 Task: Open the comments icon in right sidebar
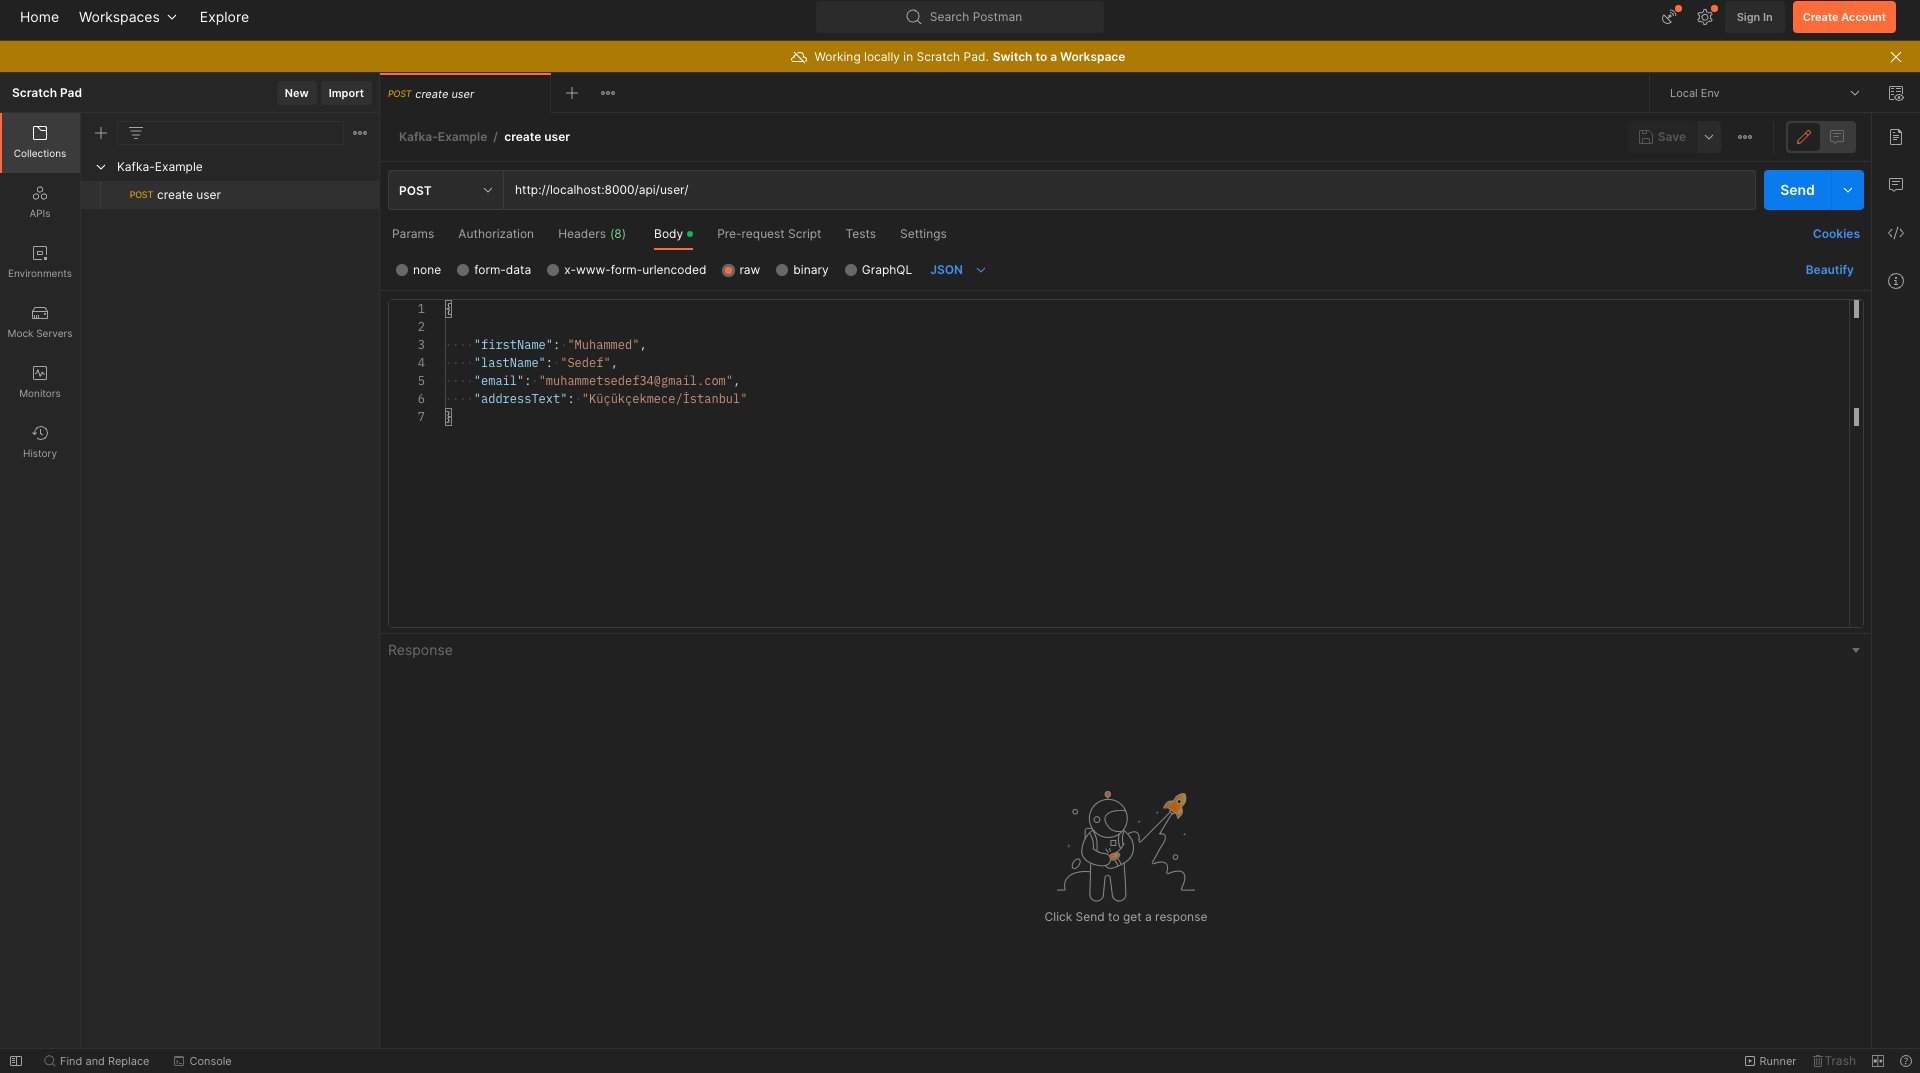(1896, 185)
